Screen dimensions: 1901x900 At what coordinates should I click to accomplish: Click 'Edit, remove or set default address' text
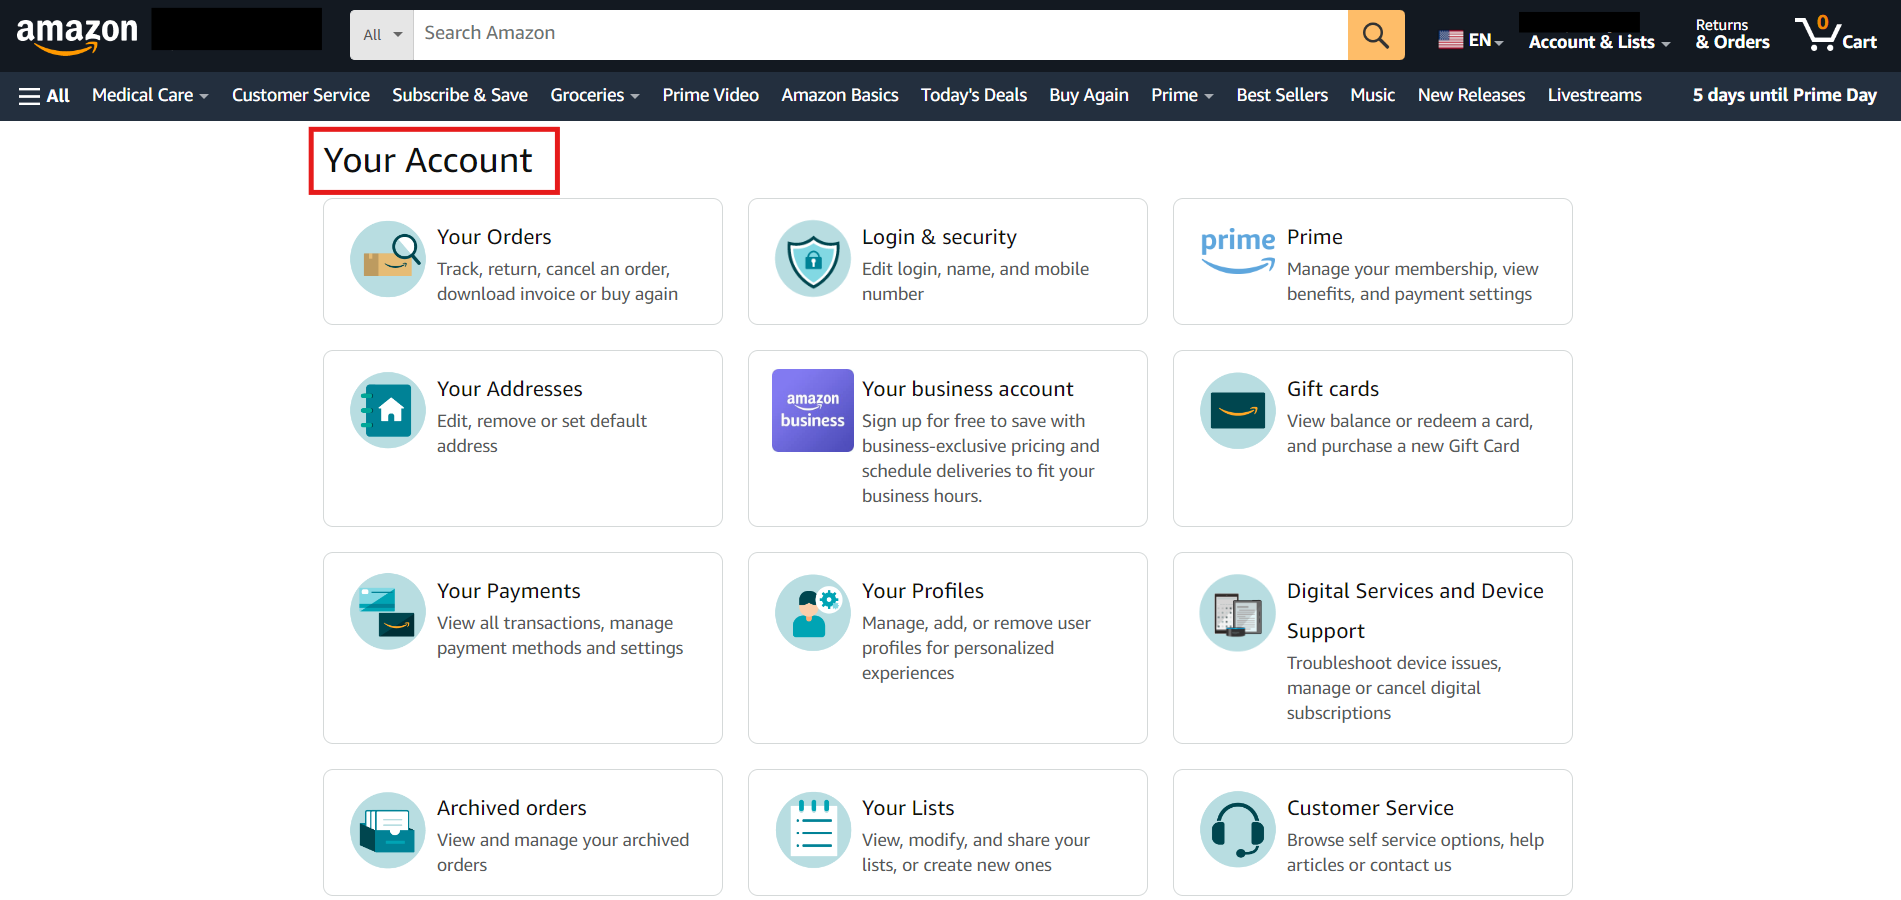click(x=542, y=434)
